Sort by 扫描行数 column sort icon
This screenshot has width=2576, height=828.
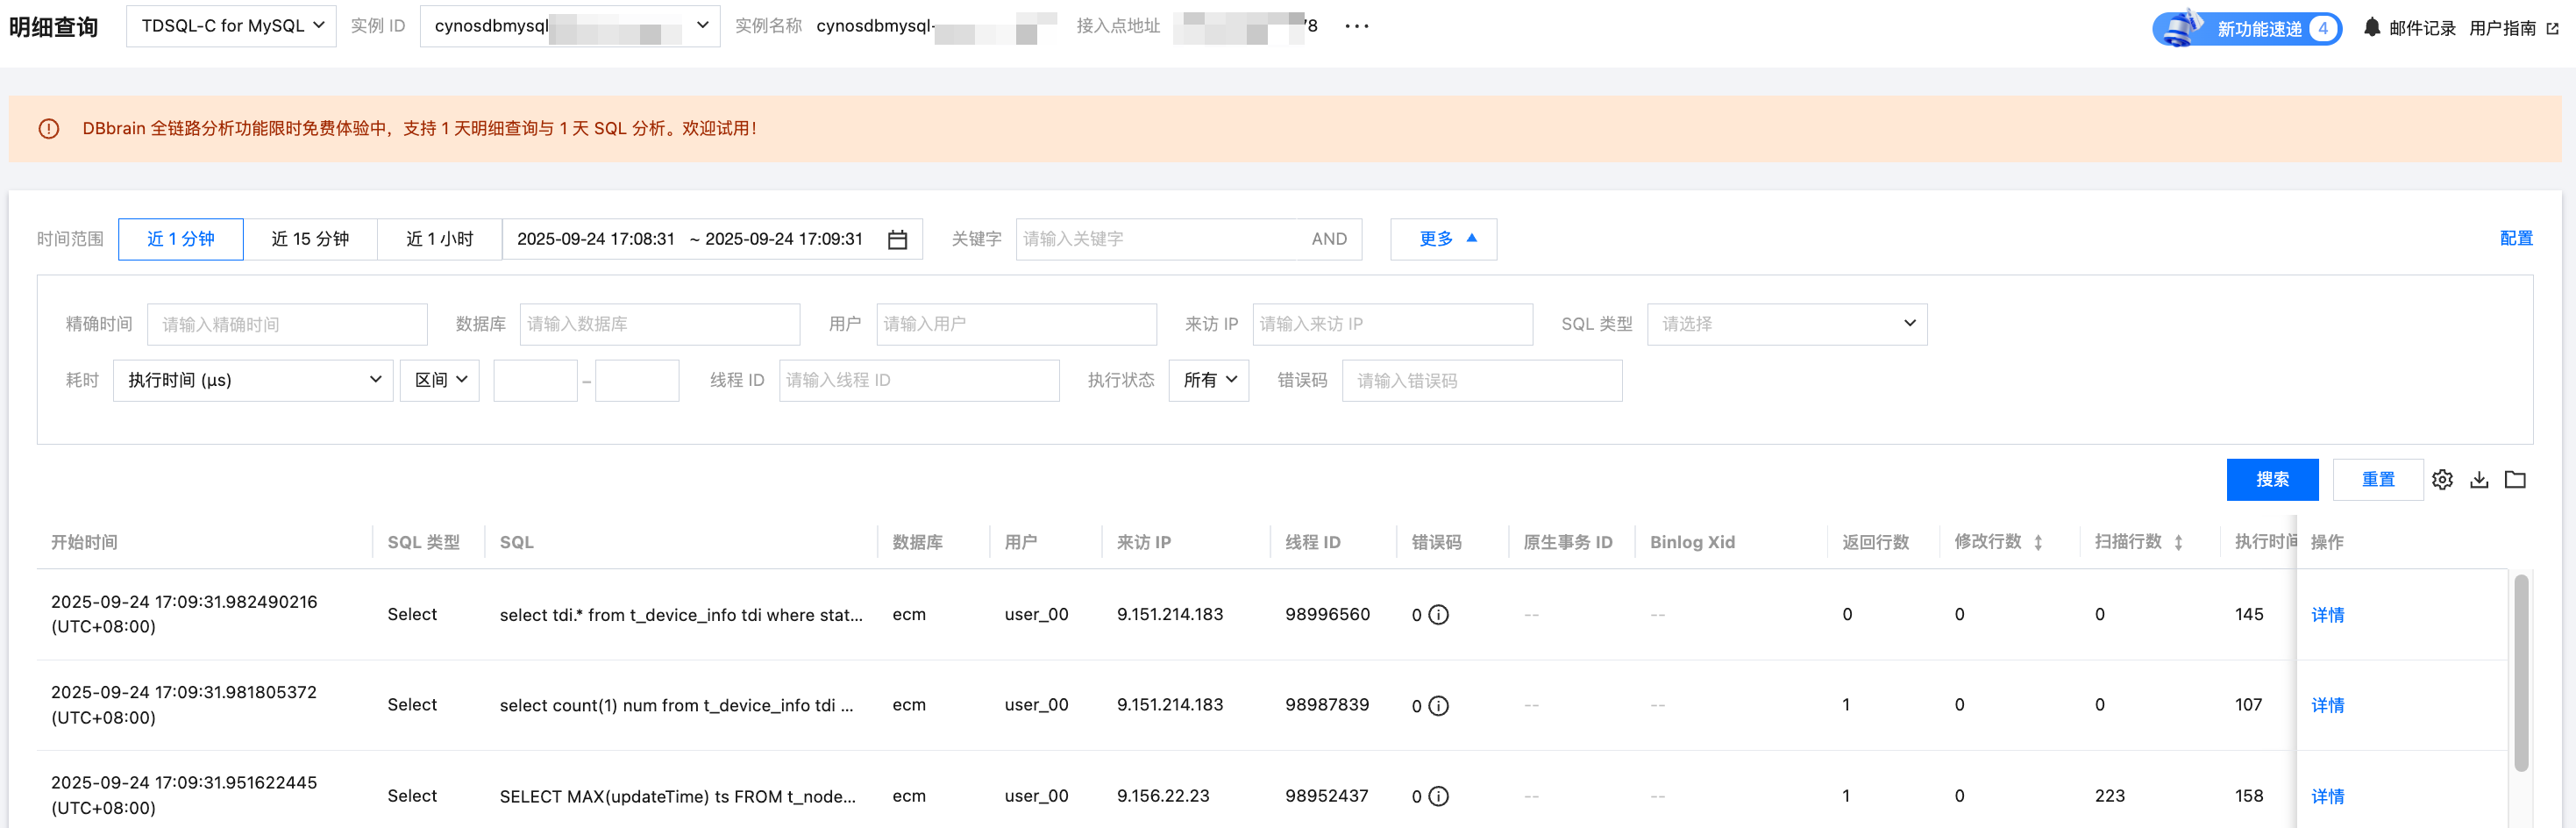click(x=2178, y=542)
